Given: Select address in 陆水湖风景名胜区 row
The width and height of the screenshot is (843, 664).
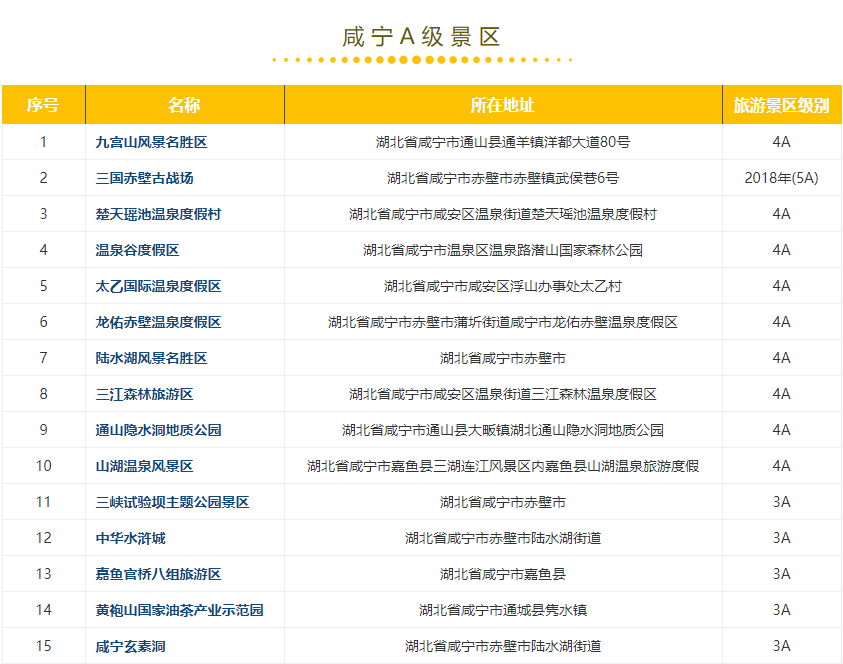Looking at the screenshot, I should [503, 358].
